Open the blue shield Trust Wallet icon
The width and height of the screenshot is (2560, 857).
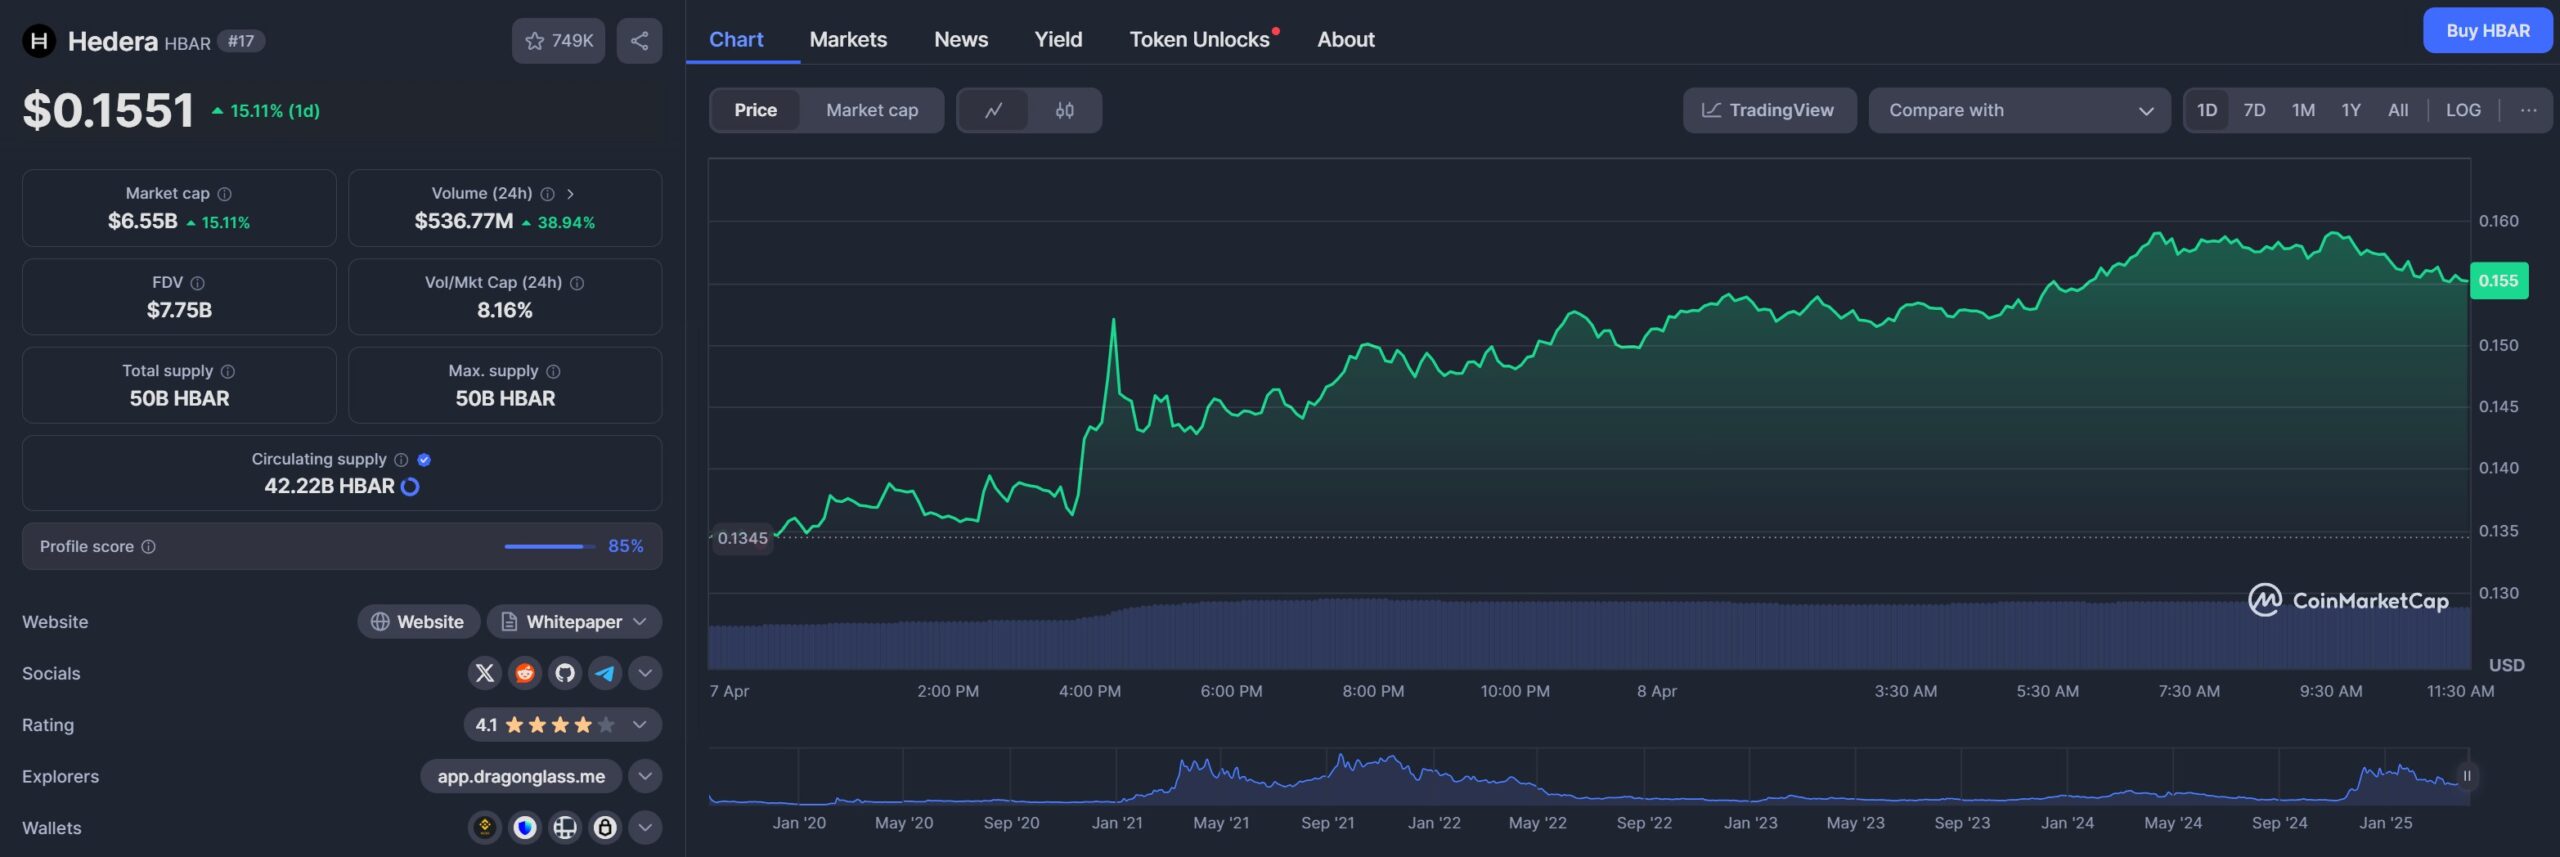pyautogui.click(x=525, y=828)
